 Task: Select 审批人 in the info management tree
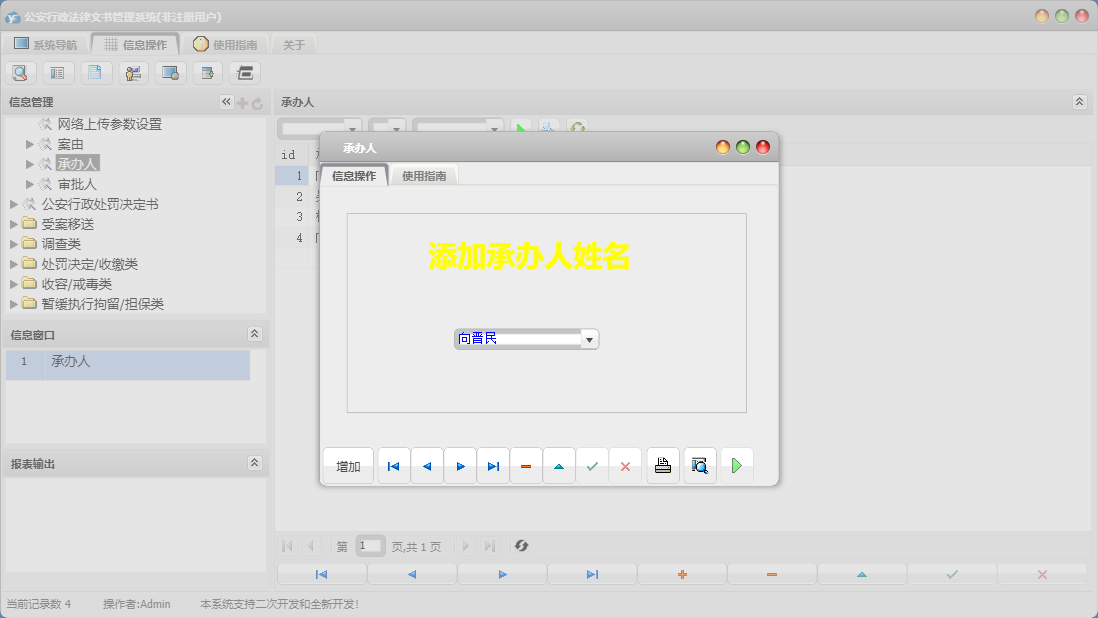[x=77, y=184]
